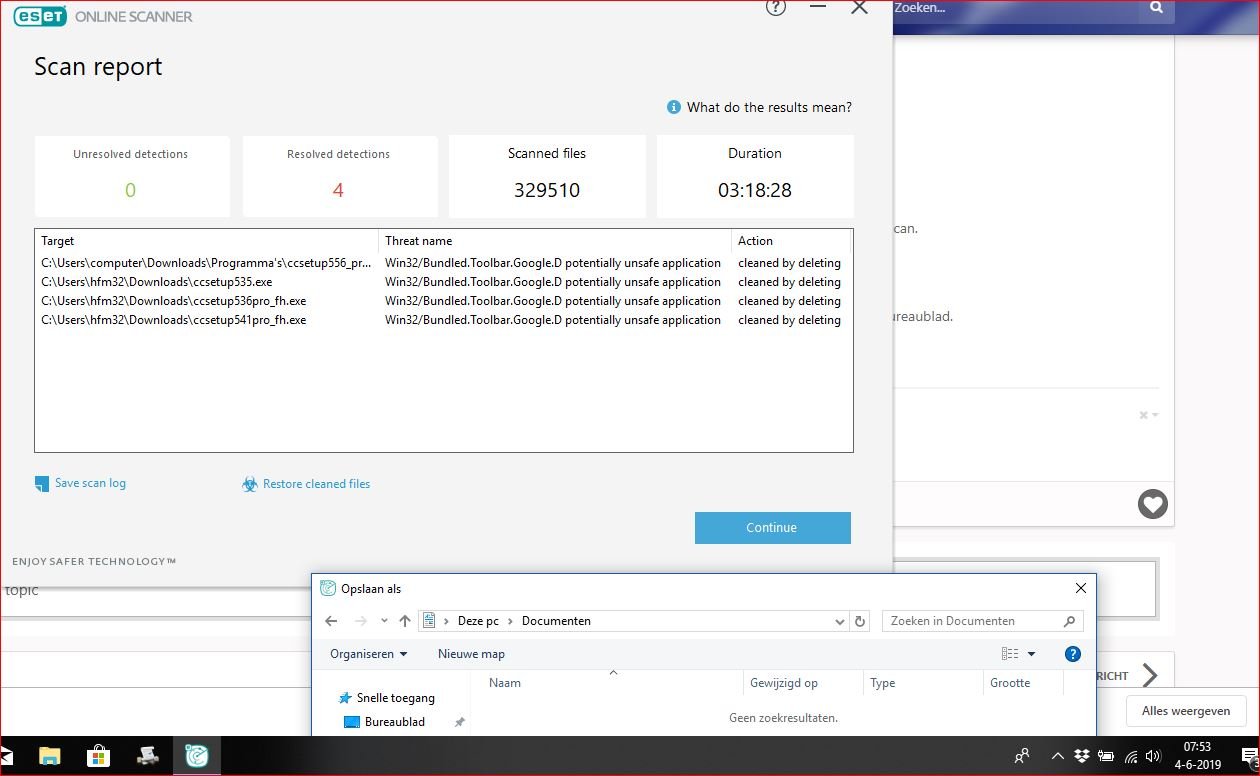Click the Save scan log link
The image size is (1260, 776).
point(90,483)
